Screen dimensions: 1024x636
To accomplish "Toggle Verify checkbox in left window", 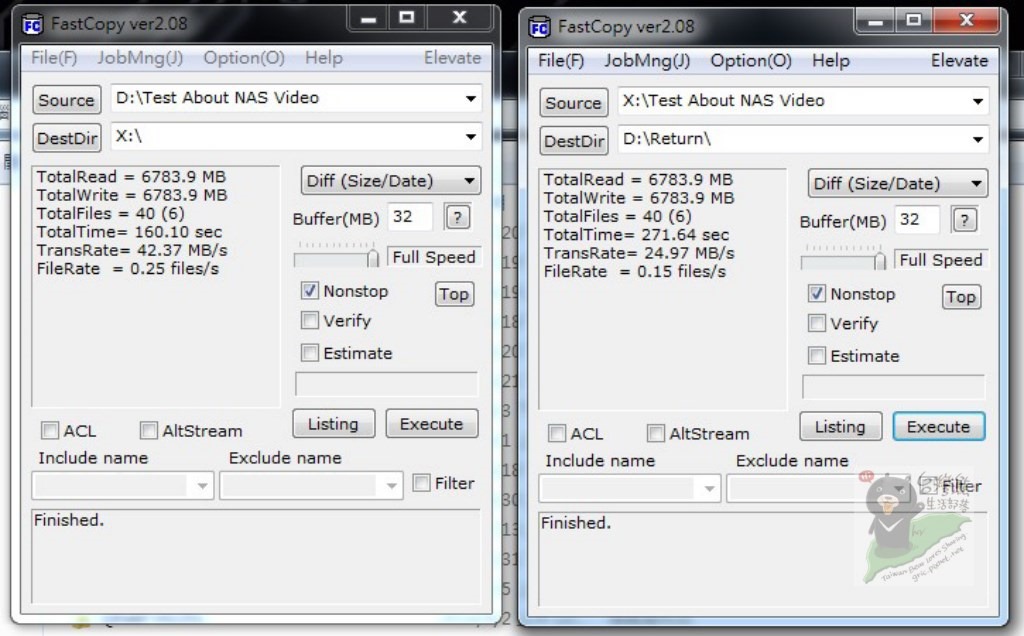I will pos(310,320).
